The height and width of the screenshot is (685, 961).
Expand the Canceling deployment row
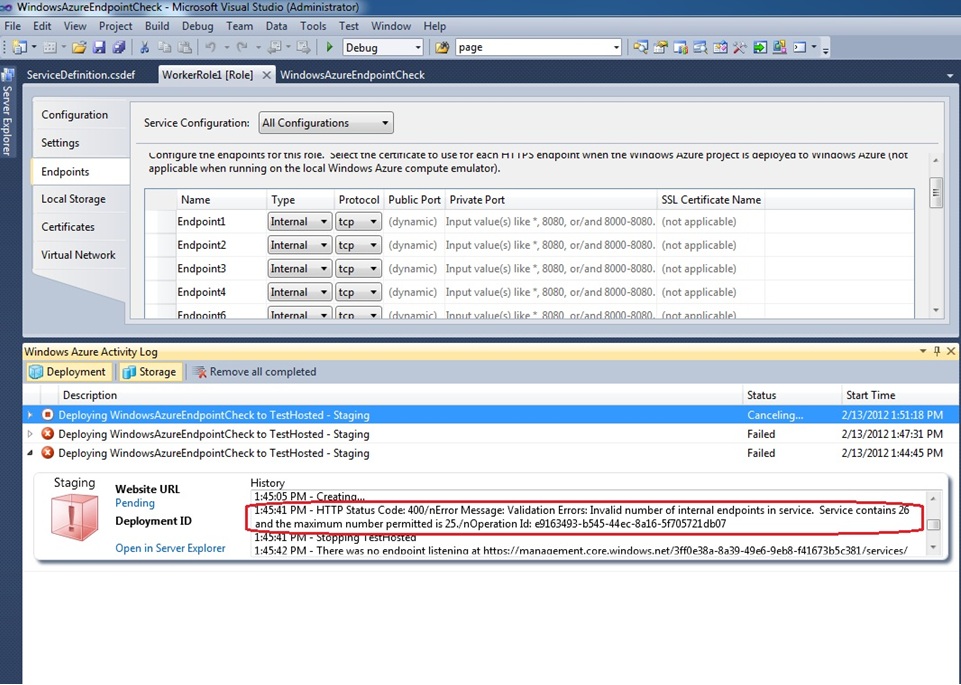30,415
